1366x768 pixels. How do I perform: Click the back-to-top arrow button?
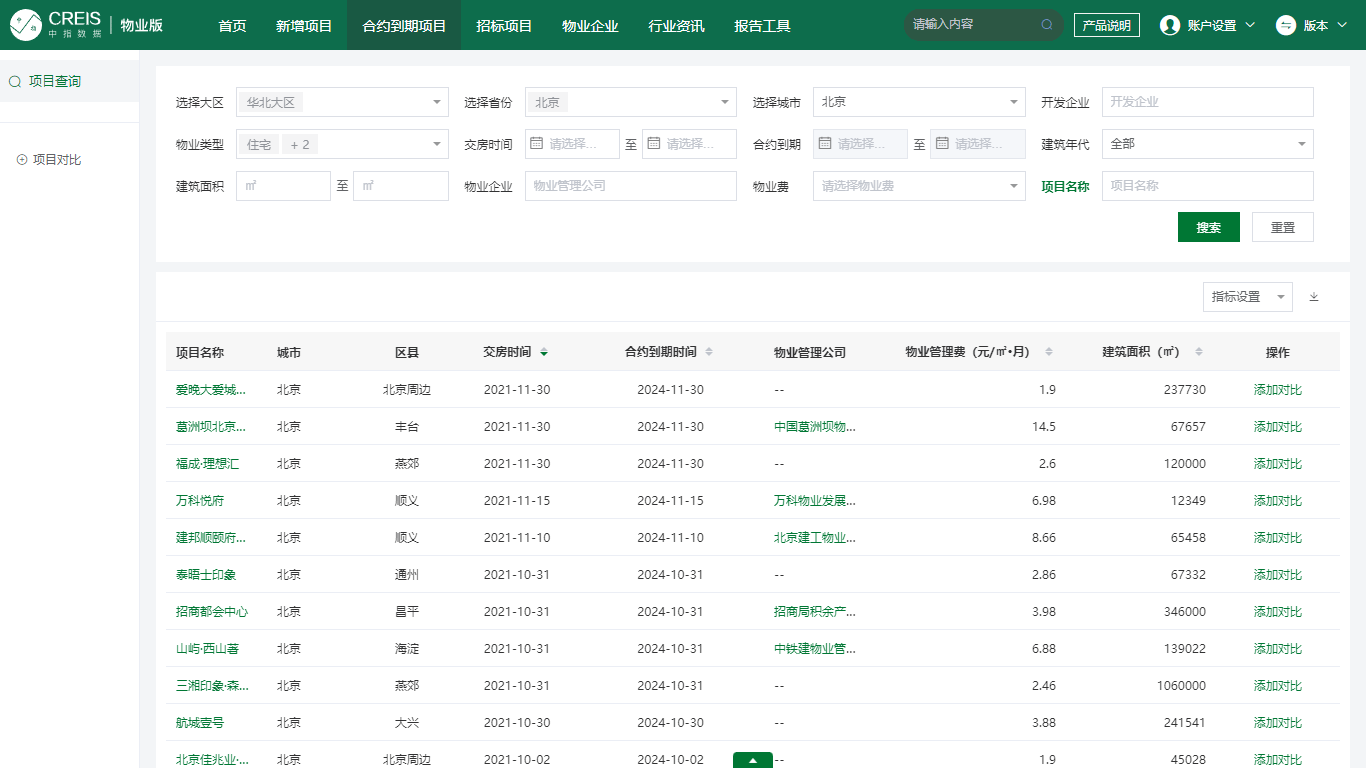coord(752,760)
